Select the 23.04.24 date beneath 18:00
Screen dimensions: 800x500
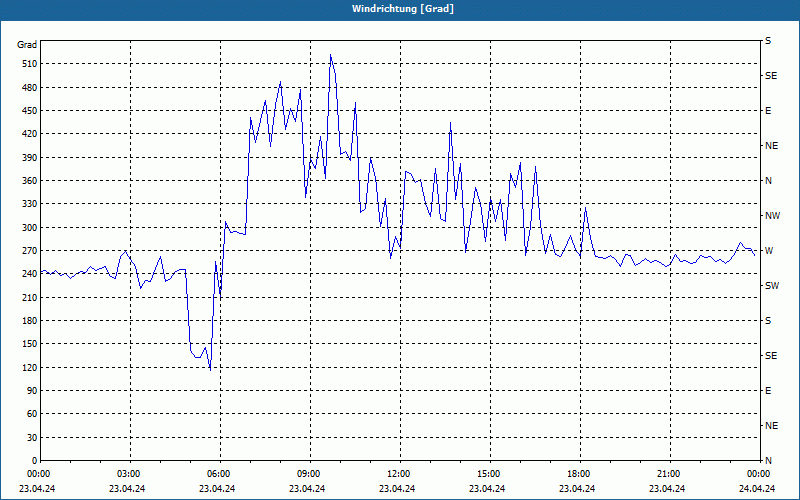[x=577, y=488]
